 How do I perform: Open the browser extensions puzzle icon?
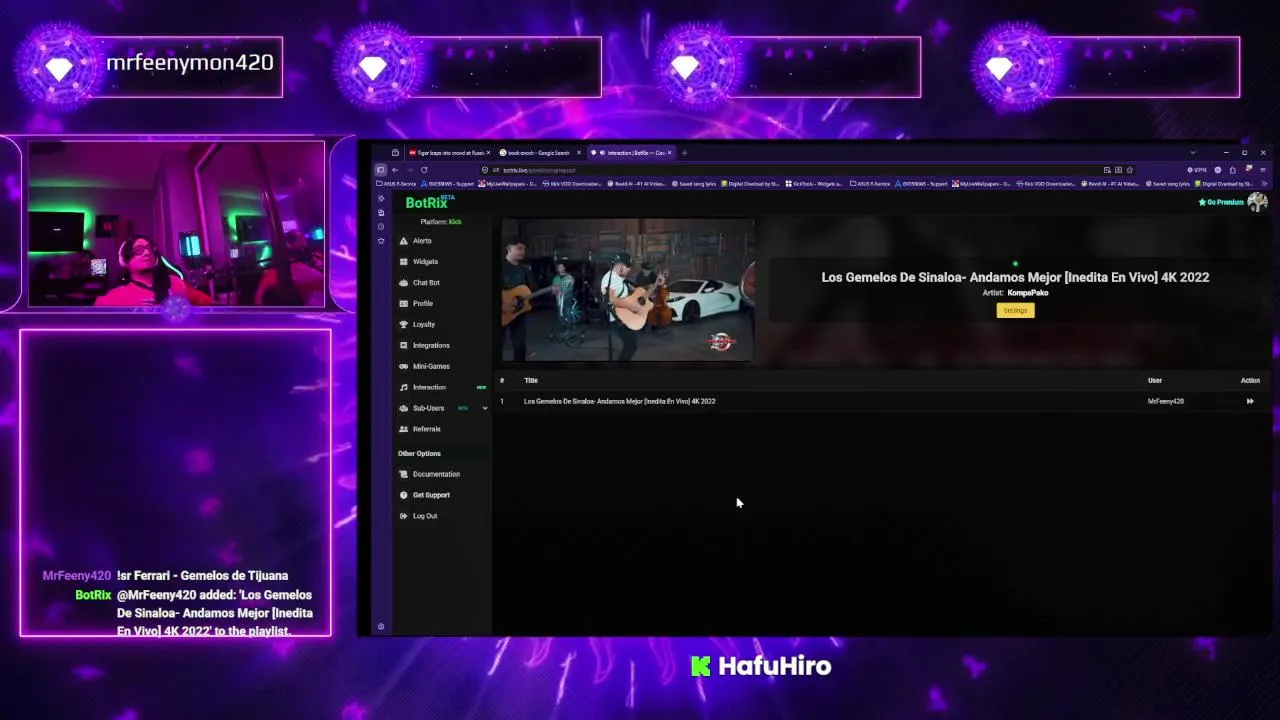point(1233,170)
